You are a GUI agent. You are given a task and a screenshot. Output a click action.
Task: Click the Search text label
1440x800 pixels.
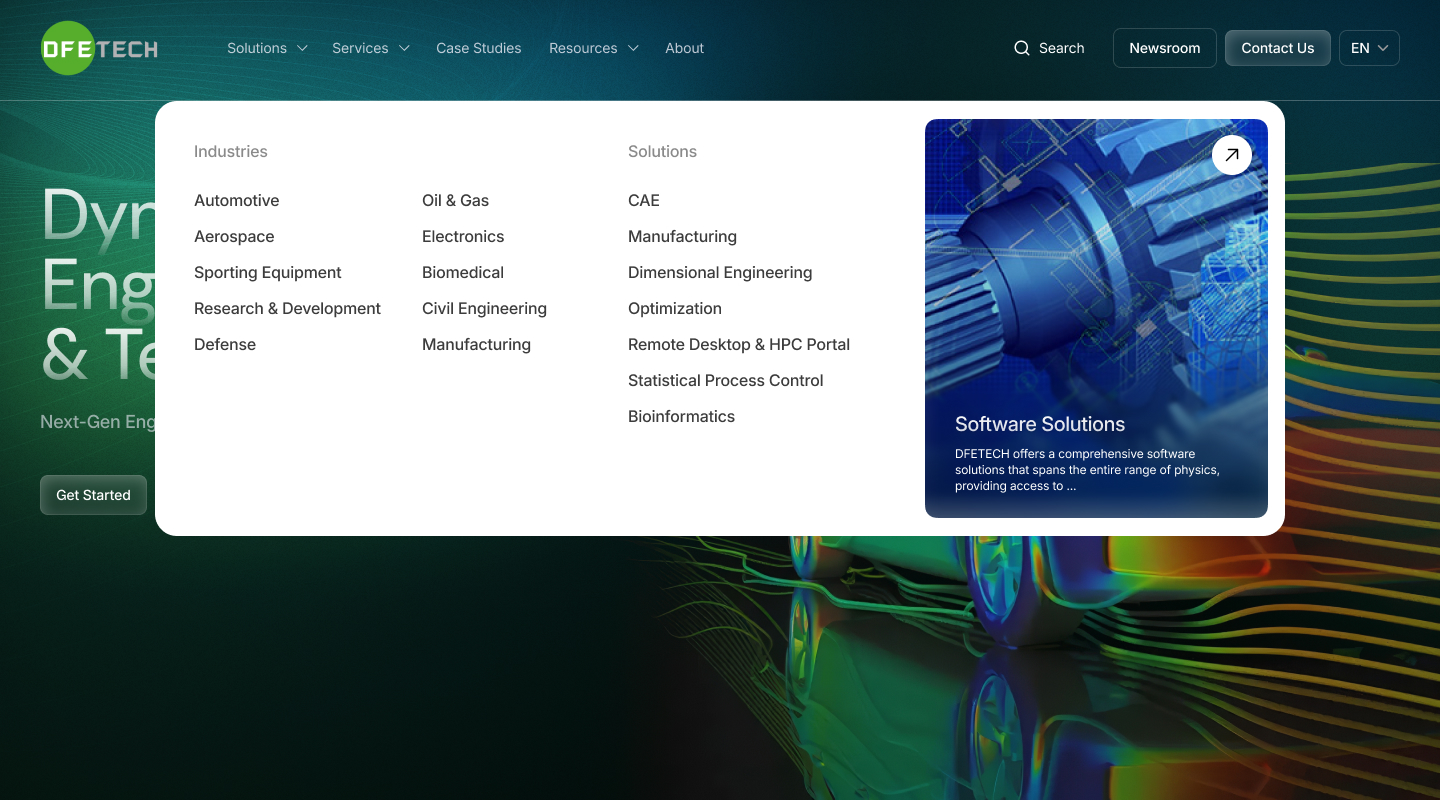pyautogui.click(x=1062, y=48)
